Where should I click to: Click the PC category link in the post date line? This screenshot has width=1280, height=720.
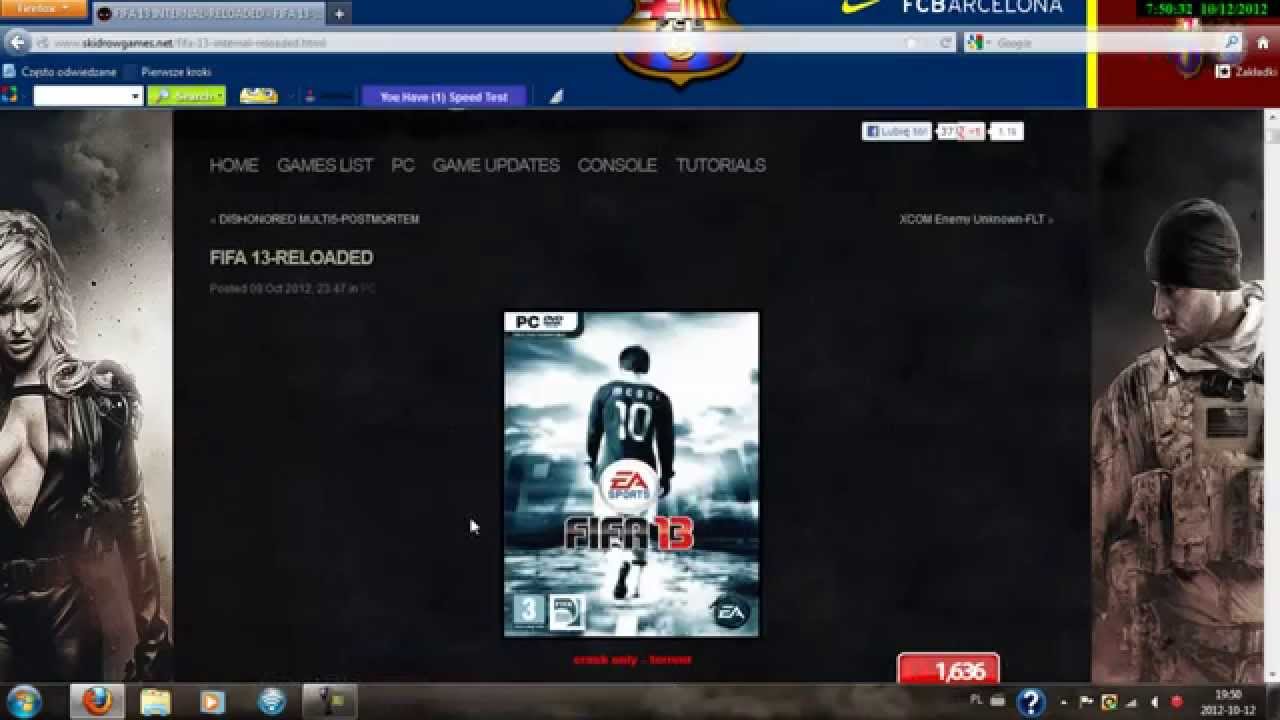[368, 289]
